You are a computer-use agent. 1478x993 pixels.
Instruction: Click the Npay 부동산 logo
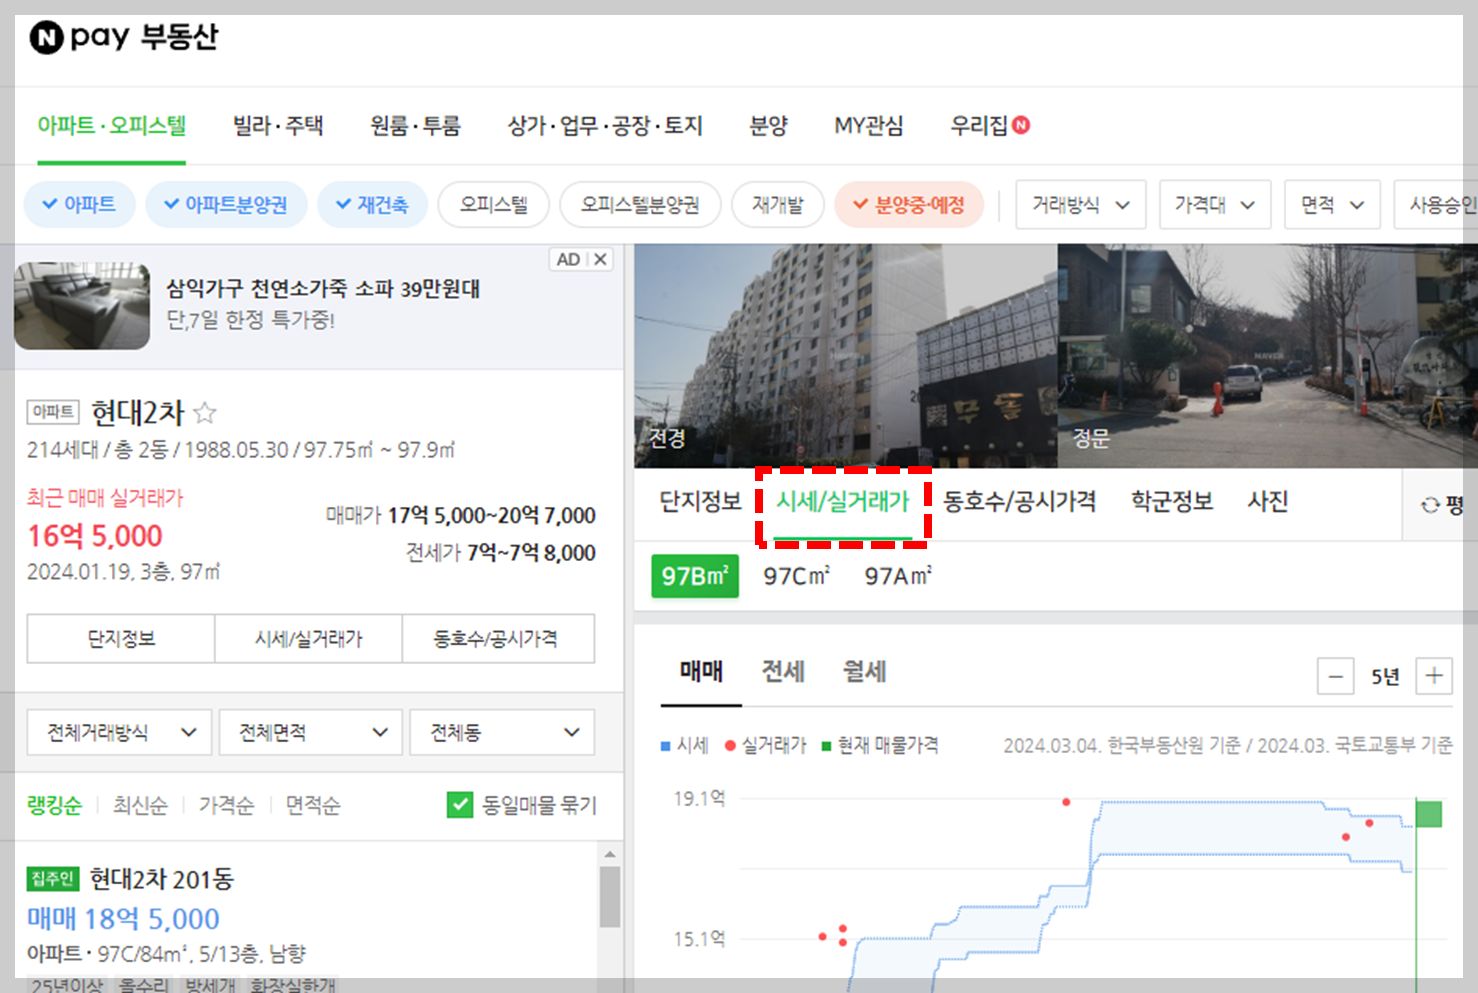(122, 37)
